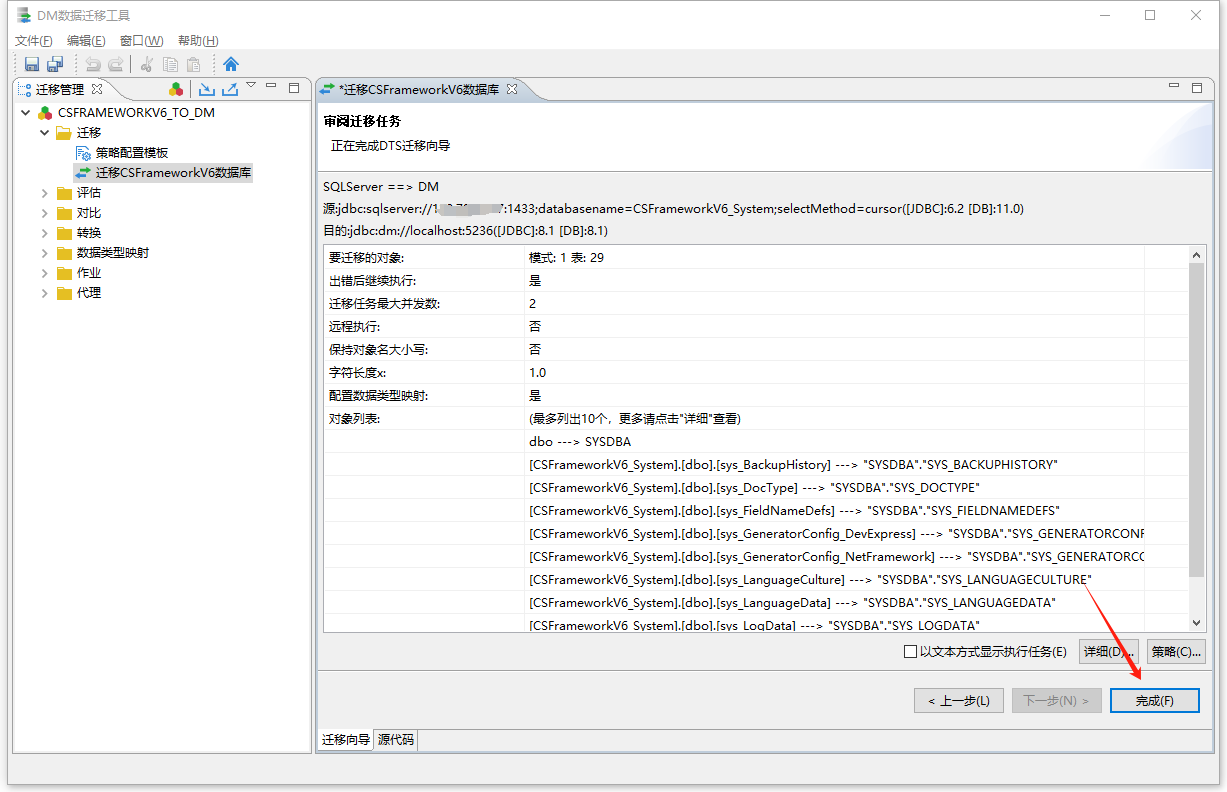This screenshot has height=792, width=1227.
Task: Enable 以文本方式显示执行任务 checkbox
Action: point(910,652)
